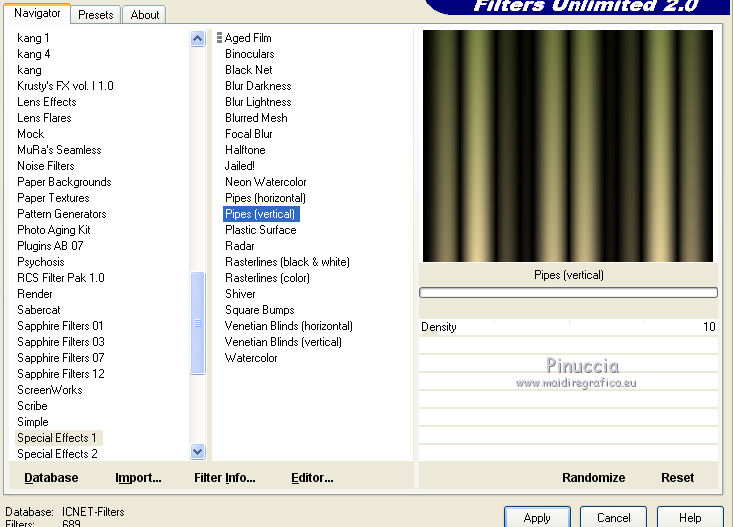Click the Import... button

point(138,477)
